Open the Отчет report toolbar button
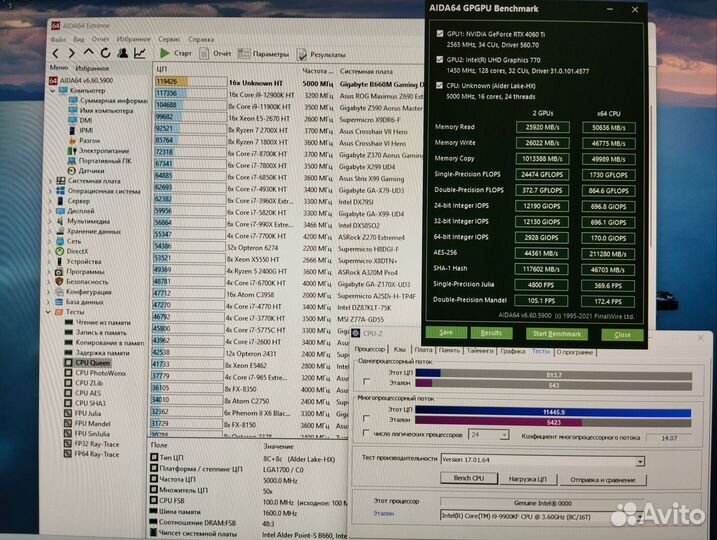717x540 pixels. click(215, 53)
